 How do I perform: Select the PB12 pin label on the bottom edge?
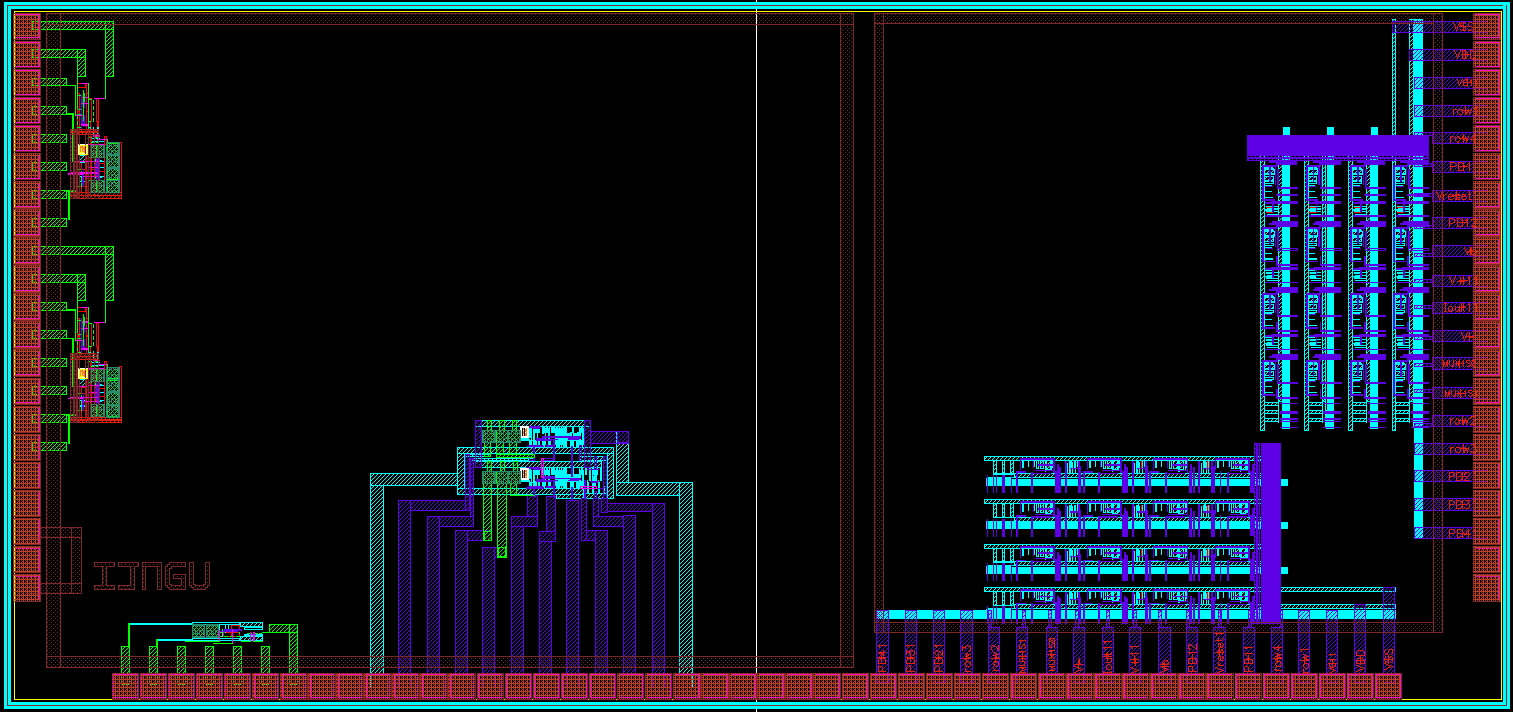(x=1191, y=658)
